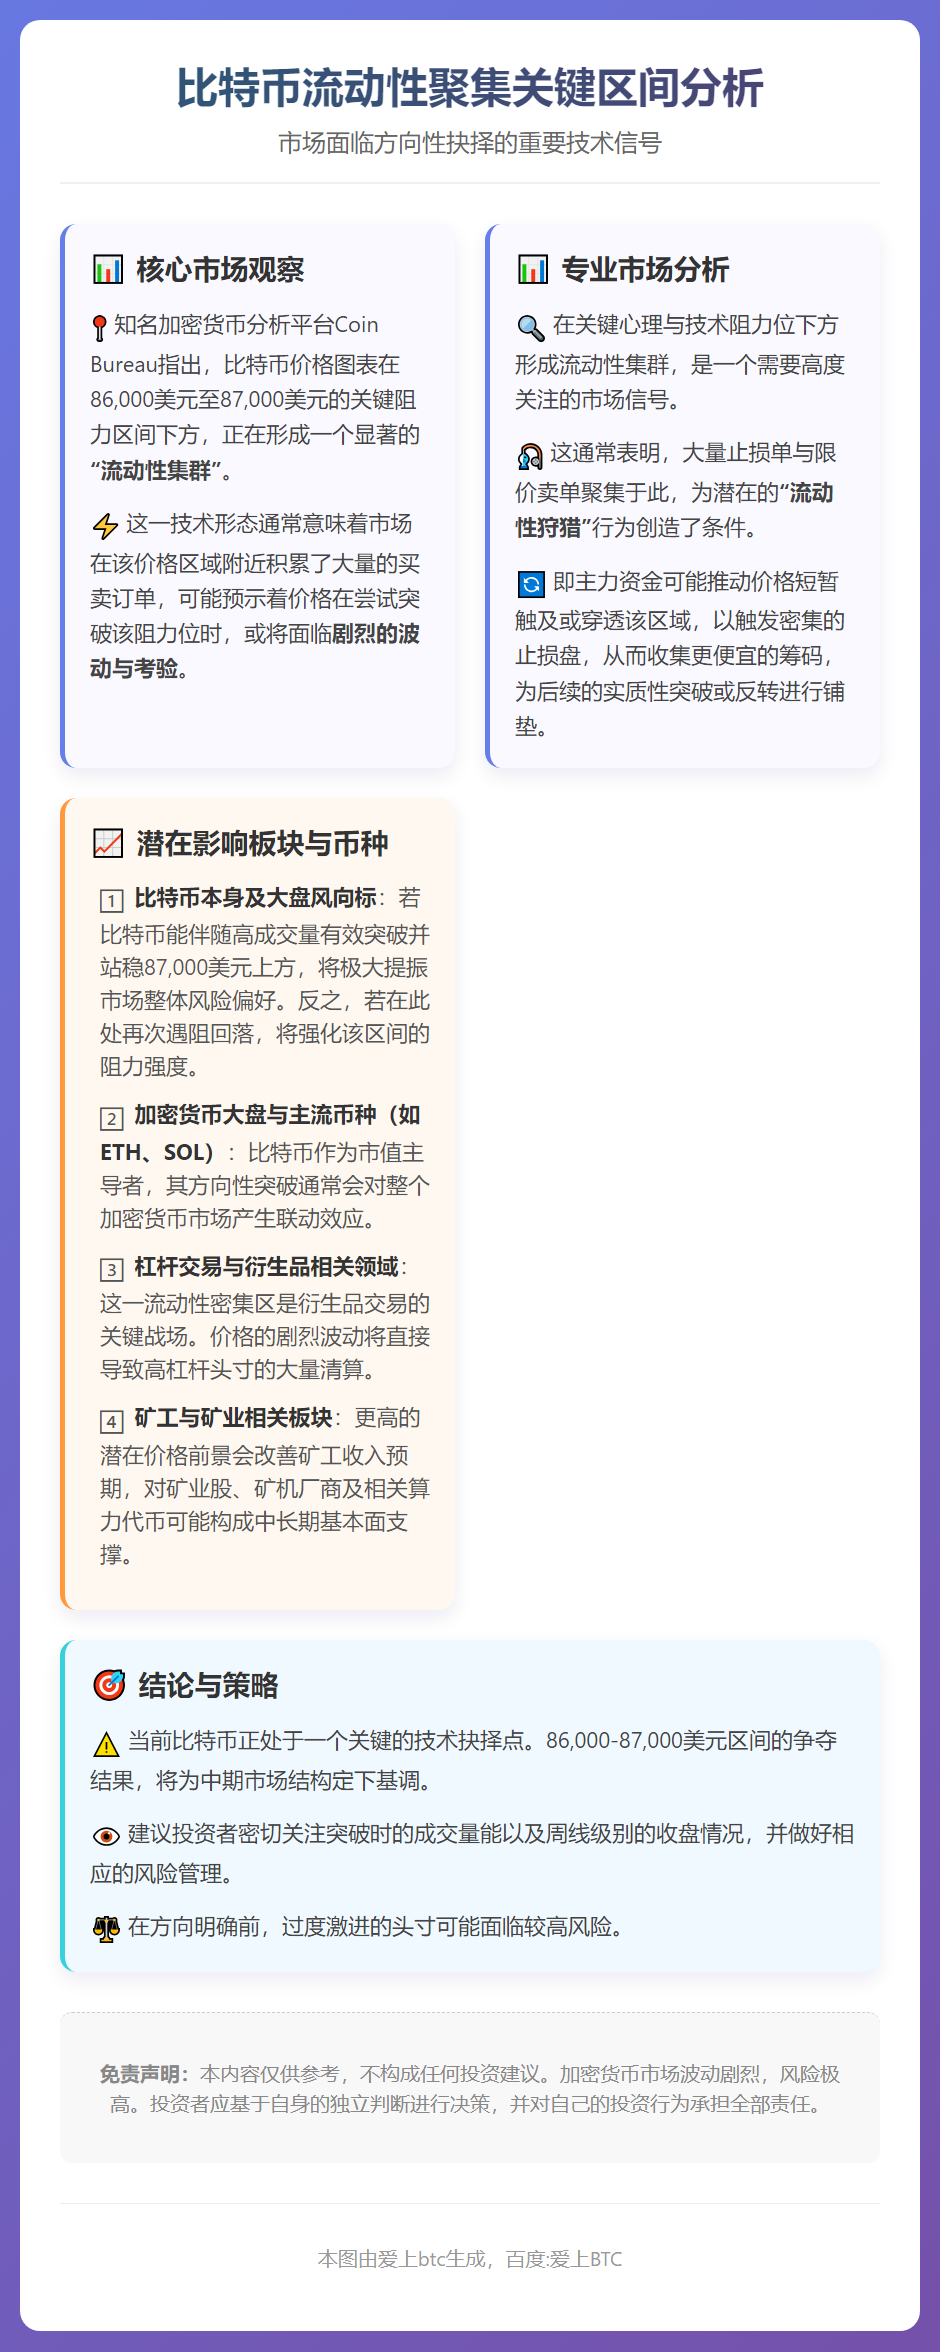This screenshot has height=2352, width=940.
Task: Click boxed number 2 icon before 加密货币大盘与主流币种
Action: (x=112, y=1118)
